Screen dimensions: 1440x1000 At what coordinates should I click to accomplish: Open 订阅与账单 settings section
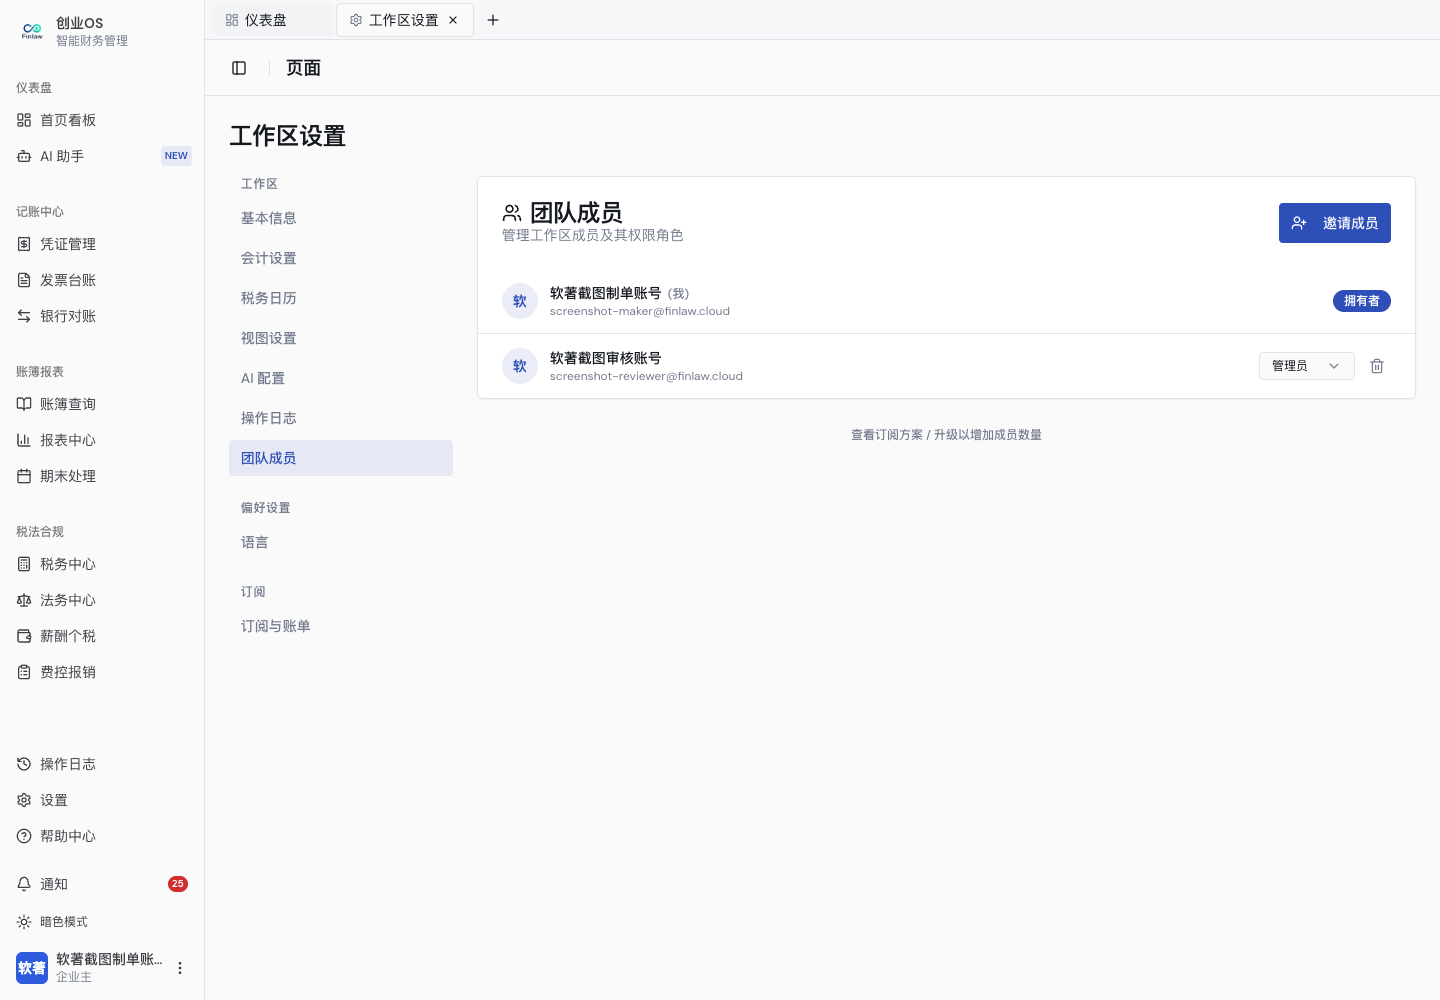pos(341,626)
